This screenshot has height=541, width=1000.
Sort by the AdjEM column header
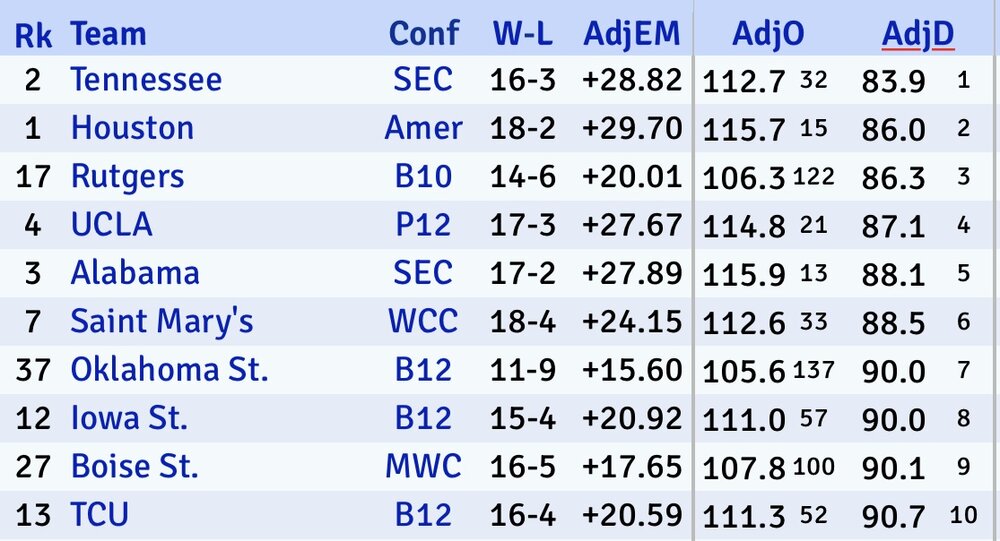631,34
